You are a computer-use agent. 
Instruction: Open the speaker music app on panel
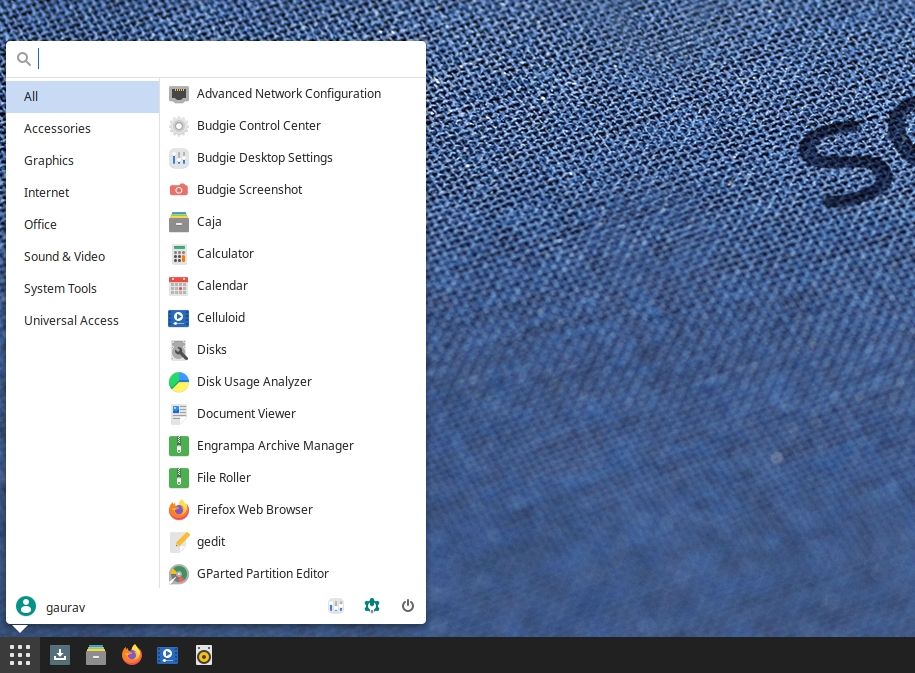click(204, 655)
